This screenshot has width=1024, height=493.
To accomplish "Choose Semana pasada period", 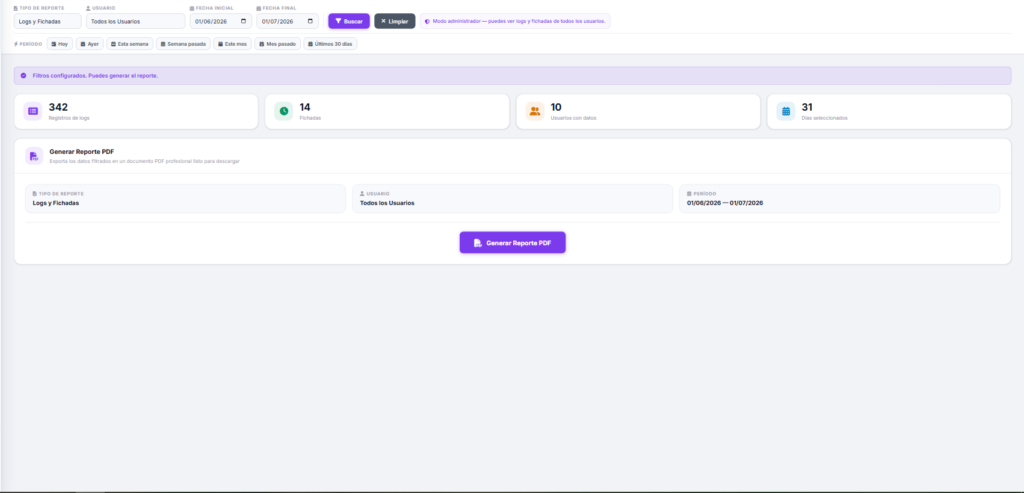I will click(183, 44).
